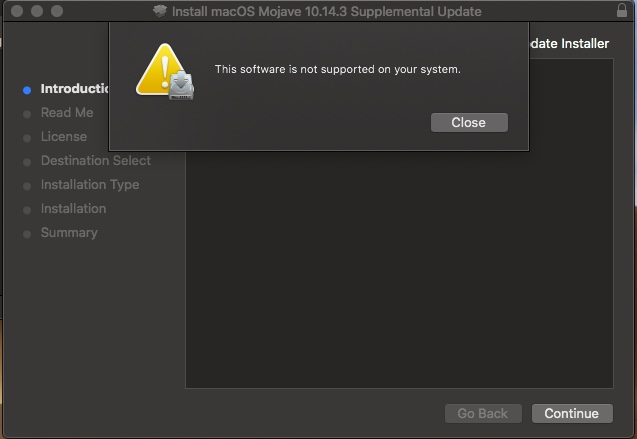The image size is (637, 439).
Task: Click the Read Me step bullet
Action: click(x=27, y=114)
